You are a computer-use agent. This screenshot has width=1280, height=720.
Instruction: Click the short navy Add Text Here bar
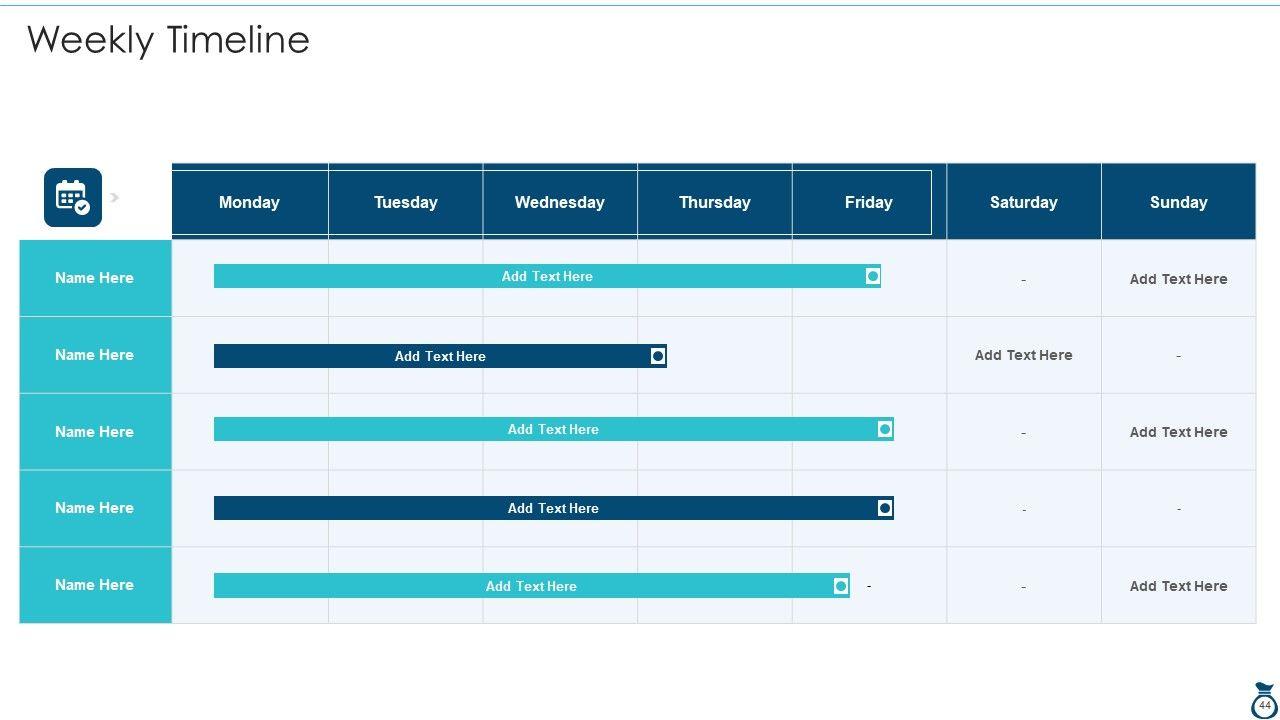(440, 356)
